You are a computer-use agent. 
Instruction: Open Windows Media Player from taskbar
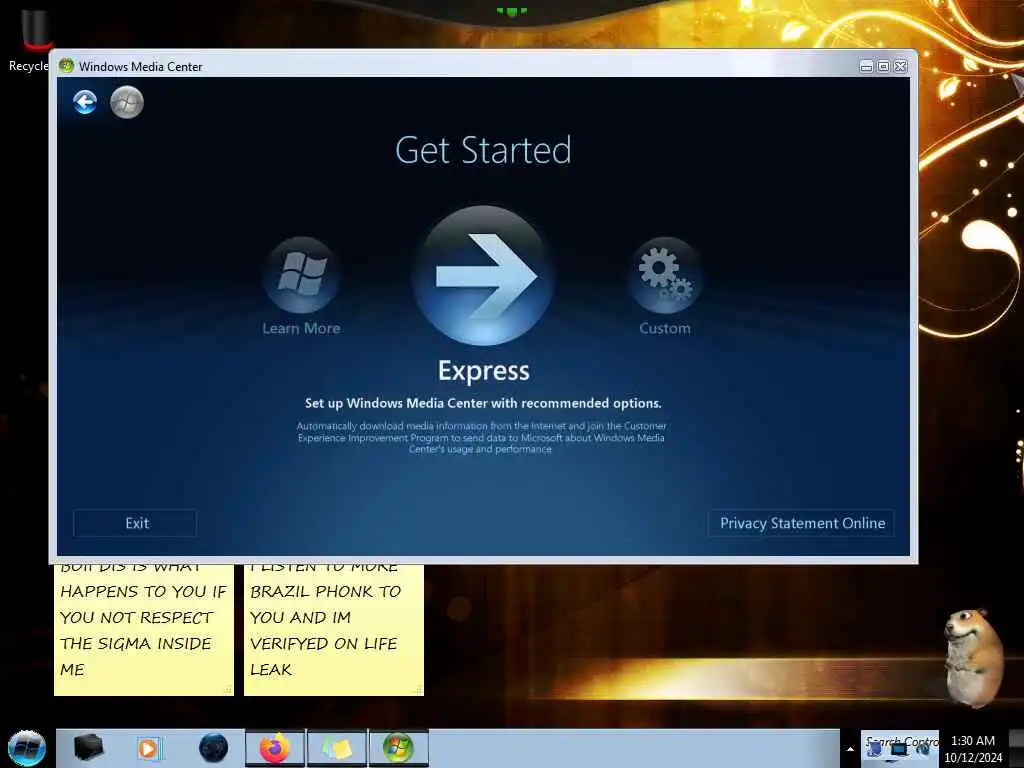tap(148, 748)
